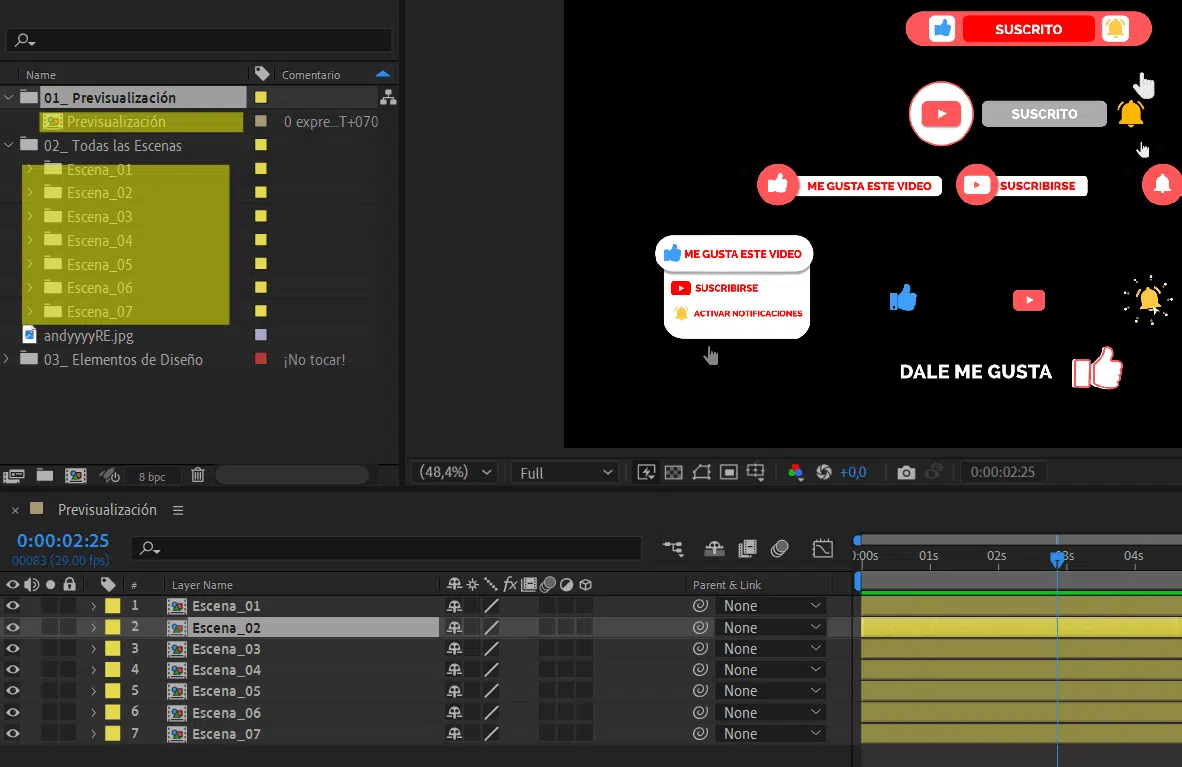
Task: Open the Full resolution dropdown
Action: [565, 473]
